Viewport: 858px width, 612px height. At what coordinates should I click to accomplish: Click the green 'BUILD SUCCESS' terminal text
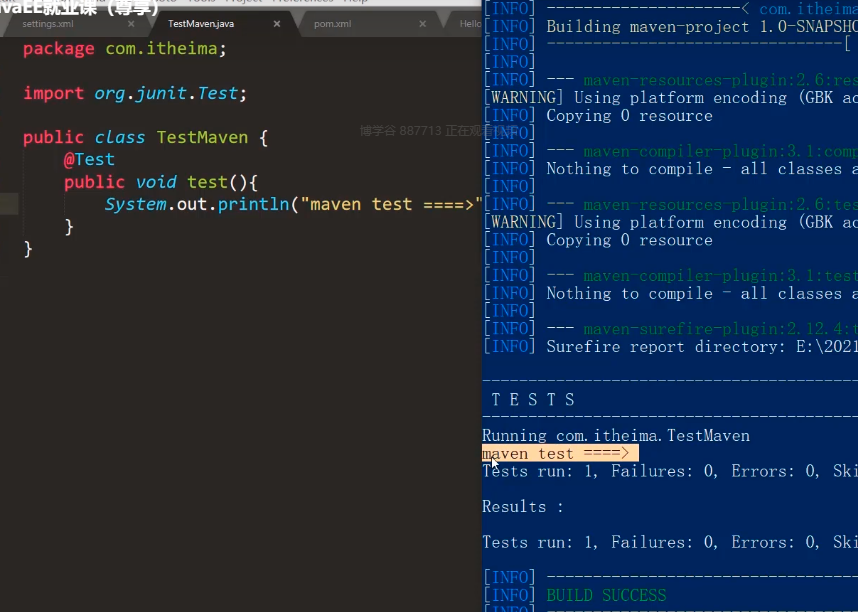pyautogui.click(x=606, y=595)
